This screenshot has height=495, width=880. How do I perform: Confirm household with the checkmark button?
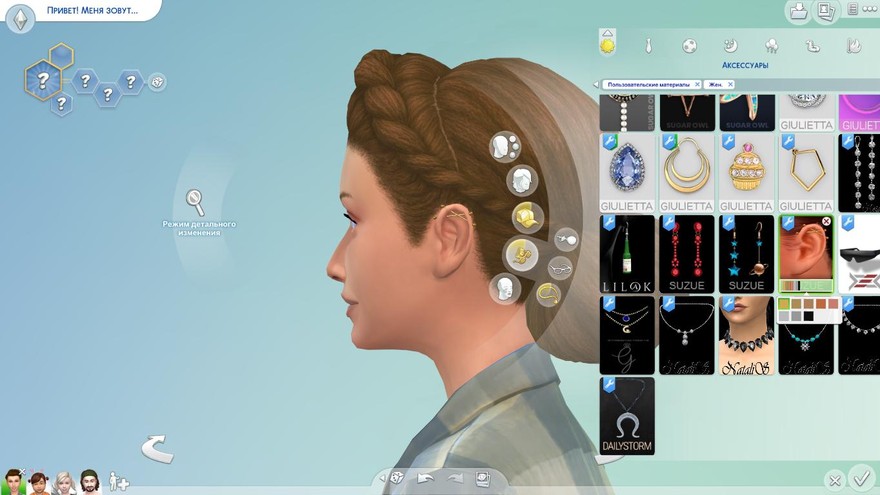point(861,479)
